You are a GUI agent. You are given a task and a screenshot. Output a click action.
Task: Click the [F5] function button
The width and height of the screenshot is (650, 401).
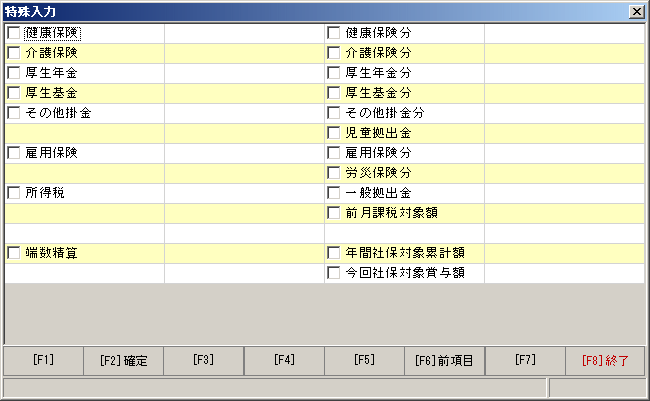pos(364,361)
